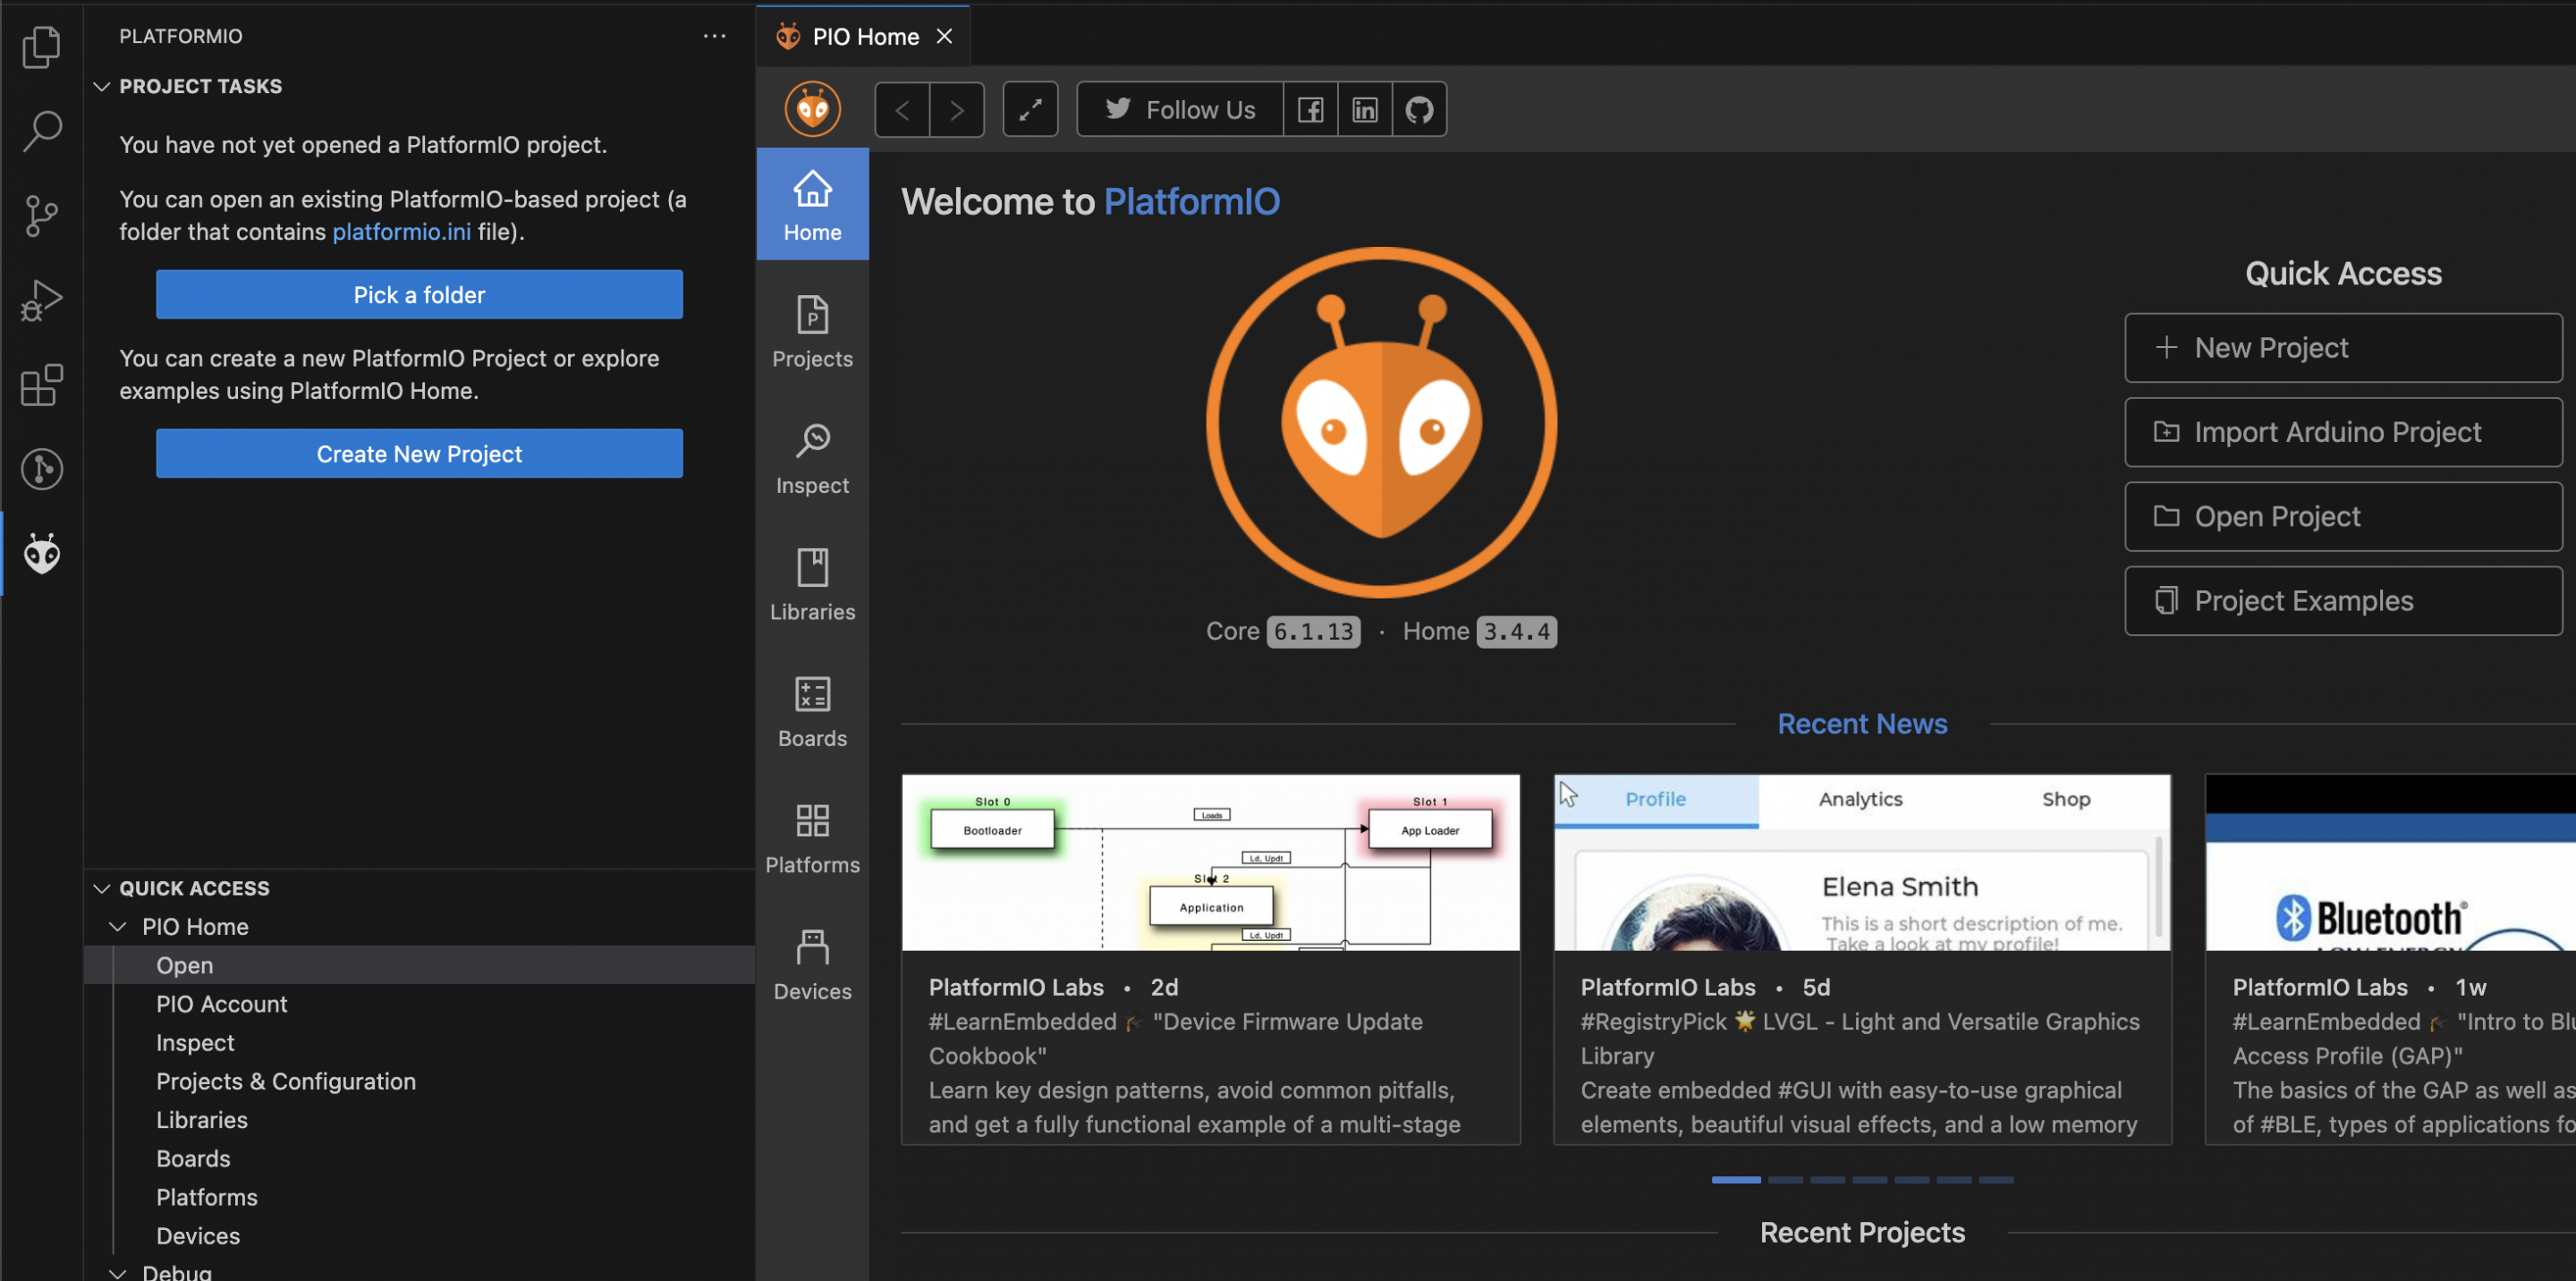Viewport: 2576px width, 1281px height.
Task: Click the LinkedIn icon in toolbar
Action: pyautogui.click(x=1364, y=109)
